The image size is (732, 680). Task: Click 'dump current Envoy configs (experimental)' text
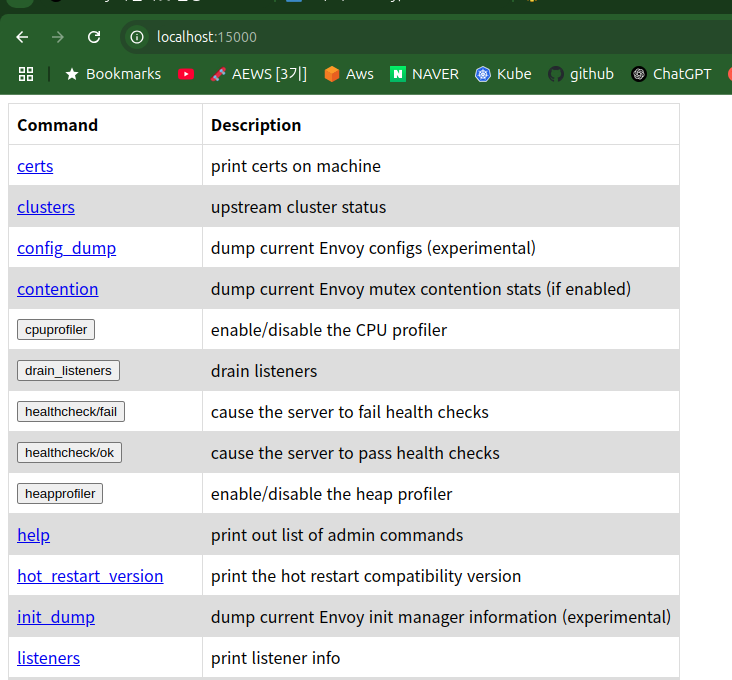point(373,248)
